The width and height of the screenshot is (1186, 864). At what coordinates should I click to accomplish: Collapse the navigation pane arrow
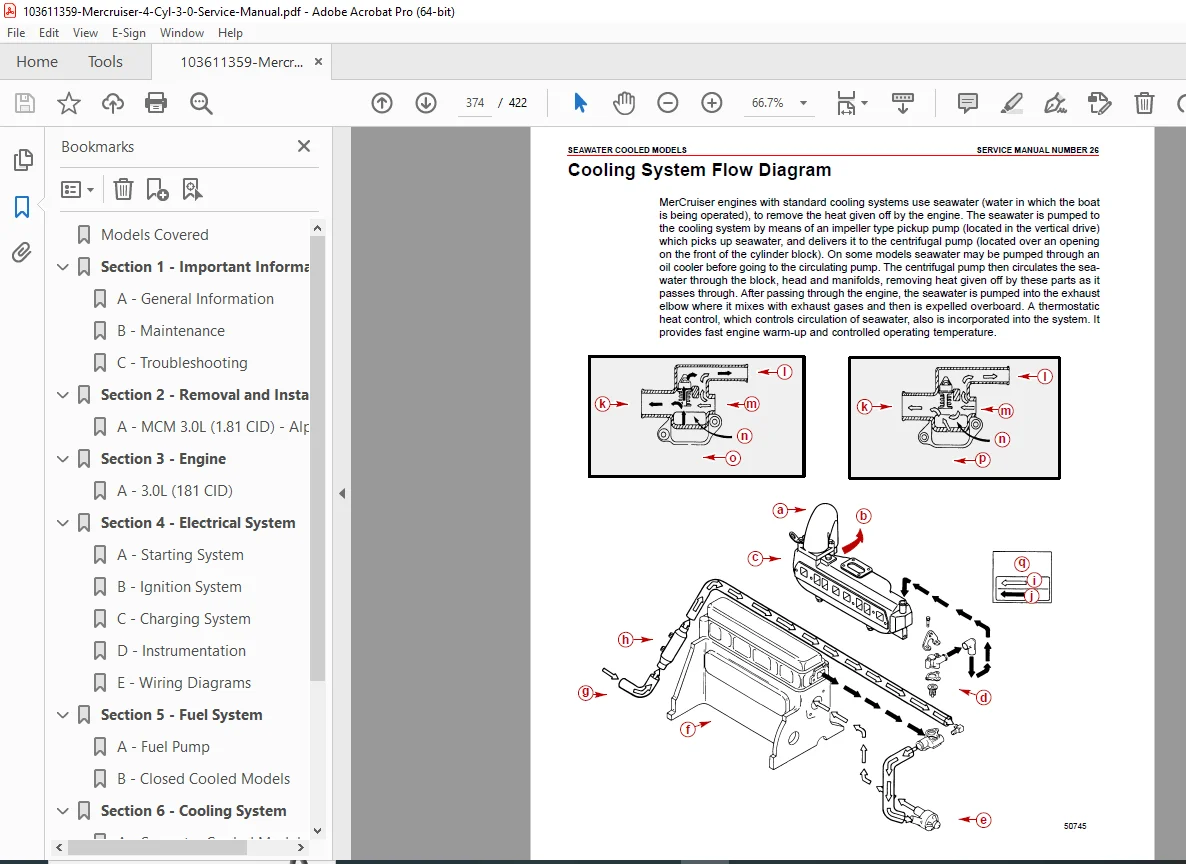[342, 493]
